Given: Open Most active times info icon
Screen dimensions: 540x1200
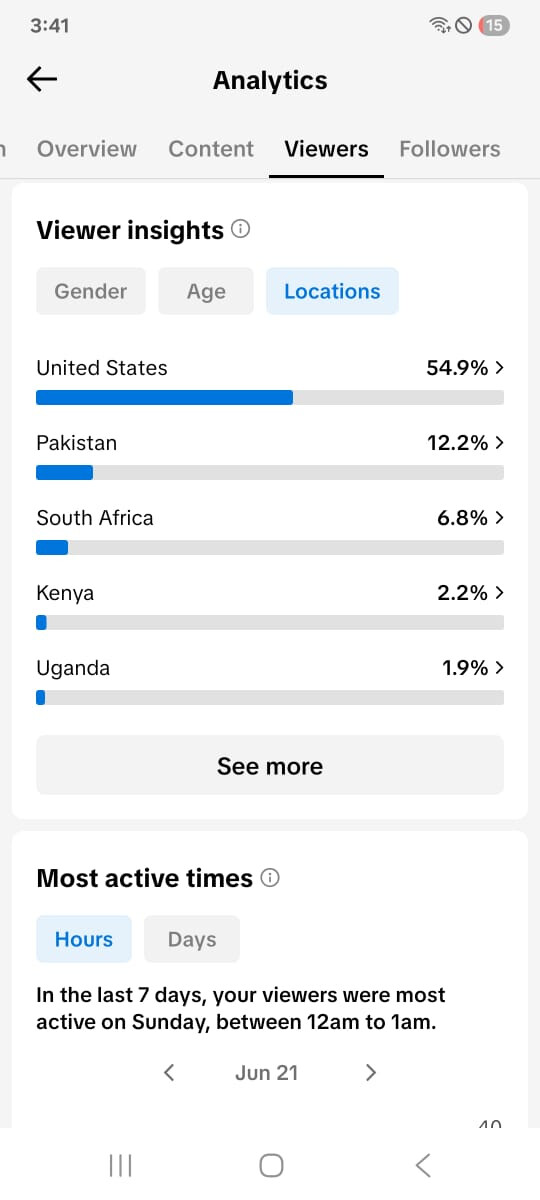Looking at the screenshot, I should [x=270, y=877].
